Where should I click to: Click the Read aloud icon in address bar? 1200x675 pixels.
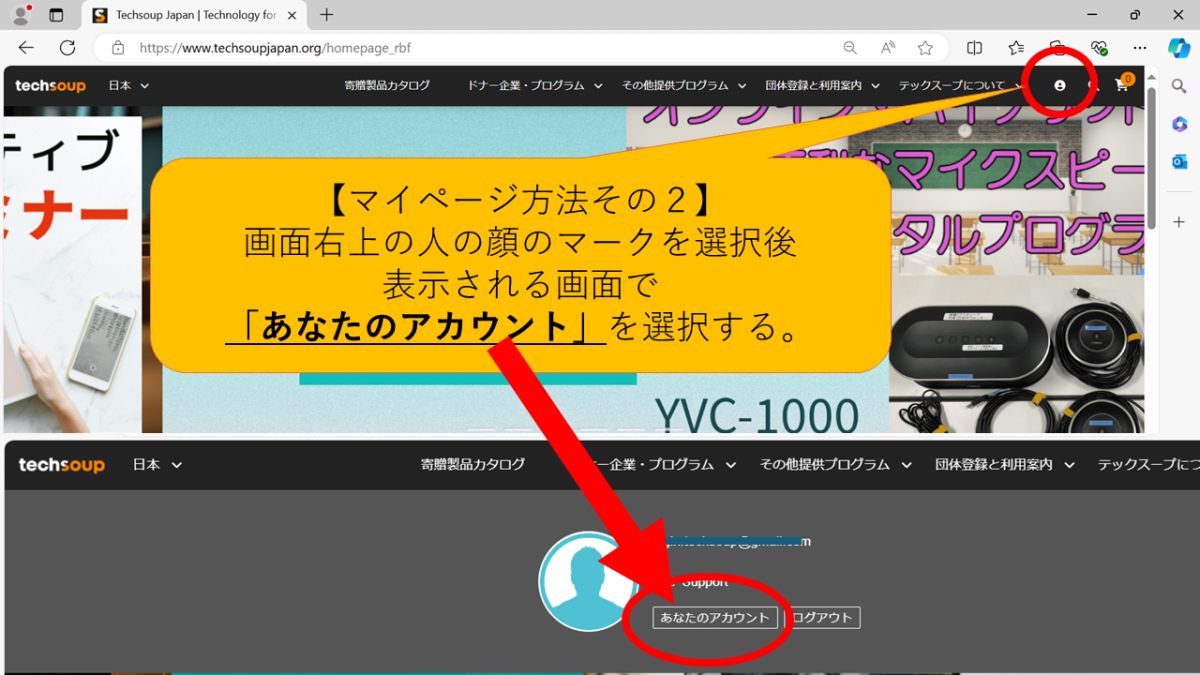pyautogui.click(x=886, y=47)
